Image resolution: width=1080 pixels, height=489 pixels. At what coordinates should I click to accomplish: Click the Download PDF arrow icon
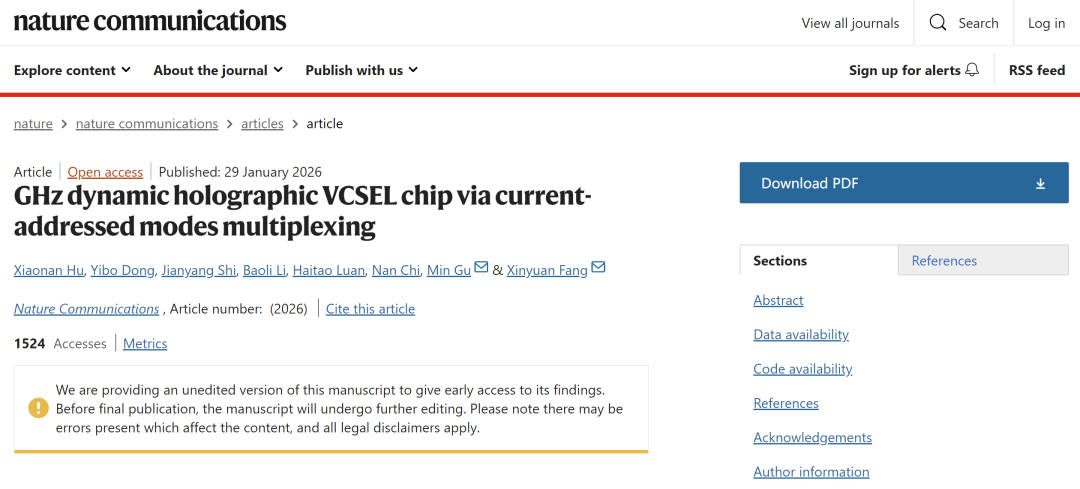click(1040, 184)
